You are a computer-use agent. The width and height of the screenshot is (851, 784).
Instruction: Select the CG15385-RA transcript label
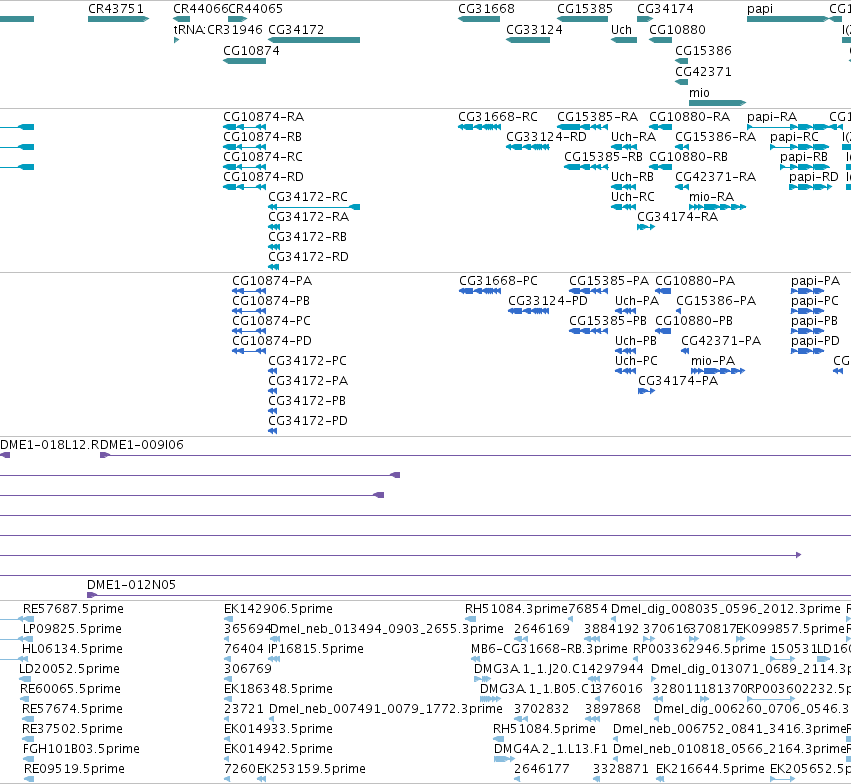tap(598, 117)
